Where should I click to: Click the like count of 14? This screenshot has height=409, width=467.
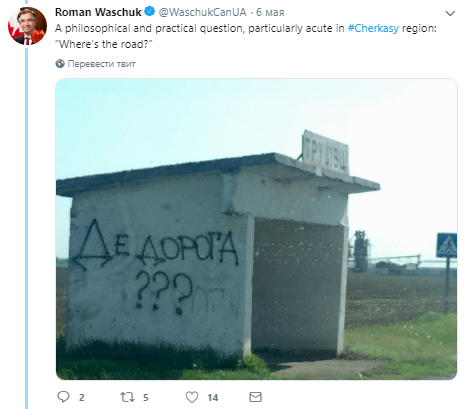pyautogui.click(x=213, y=397)
